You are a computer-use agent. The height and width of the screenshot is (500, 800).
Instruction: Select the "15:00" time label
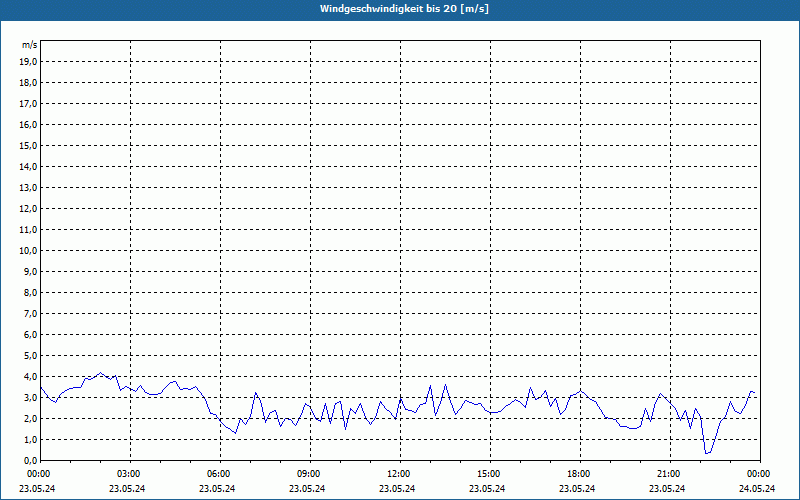click(488, 474)
